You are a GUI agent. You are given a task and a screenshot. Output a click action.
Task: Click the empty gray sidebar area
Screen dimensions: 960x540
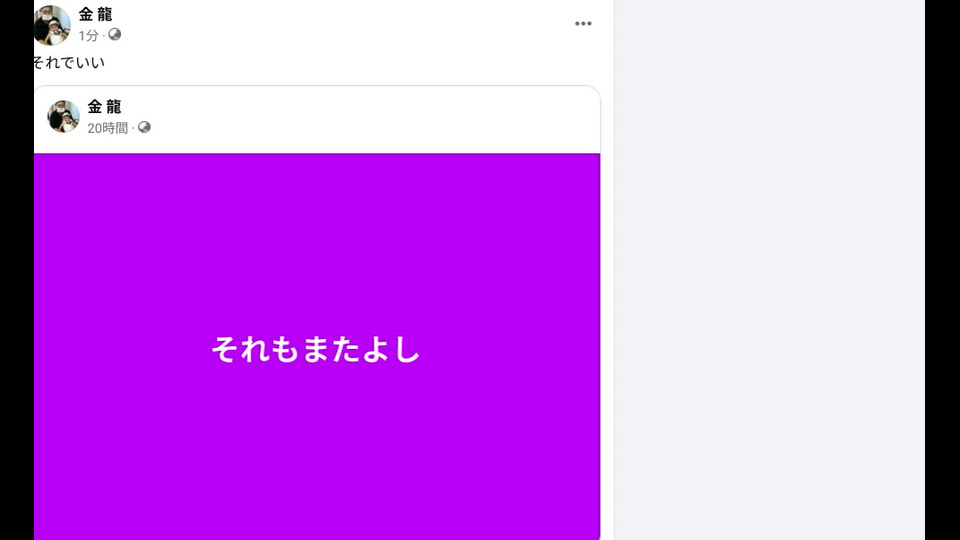coord(770,270)
